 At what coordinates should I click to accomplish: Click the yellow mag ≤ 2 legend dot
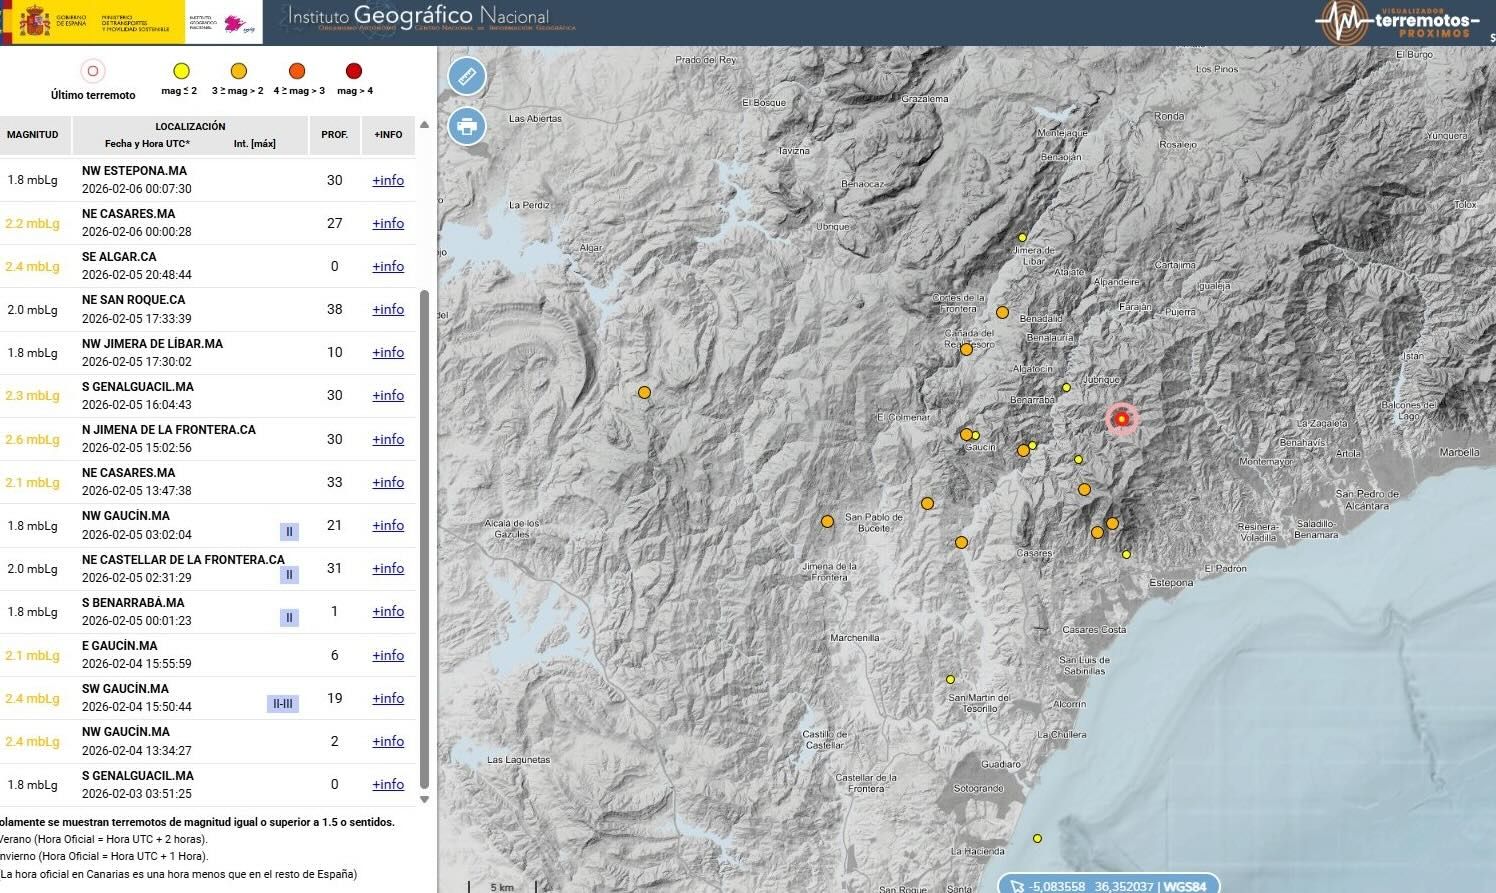click(x=180, y=72)
